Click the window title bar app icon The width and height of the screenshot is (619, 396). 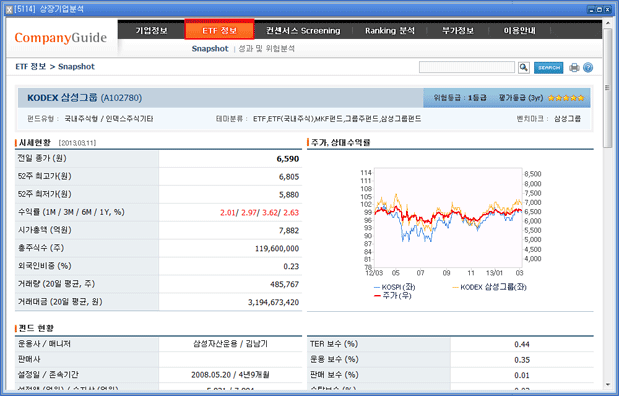(x=9, y=9)
